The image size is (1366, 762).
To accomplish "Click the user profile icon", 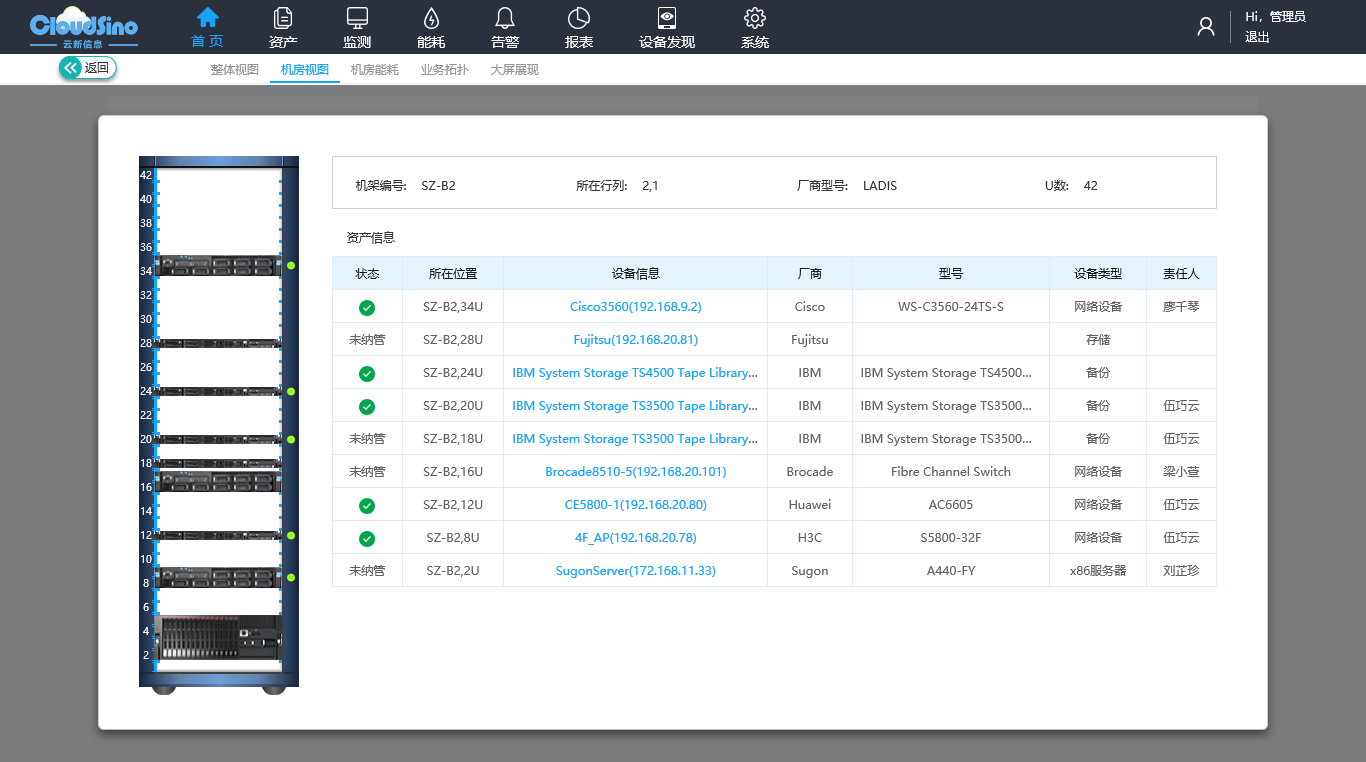I will pyautogui.click(x=1206, y=27).
